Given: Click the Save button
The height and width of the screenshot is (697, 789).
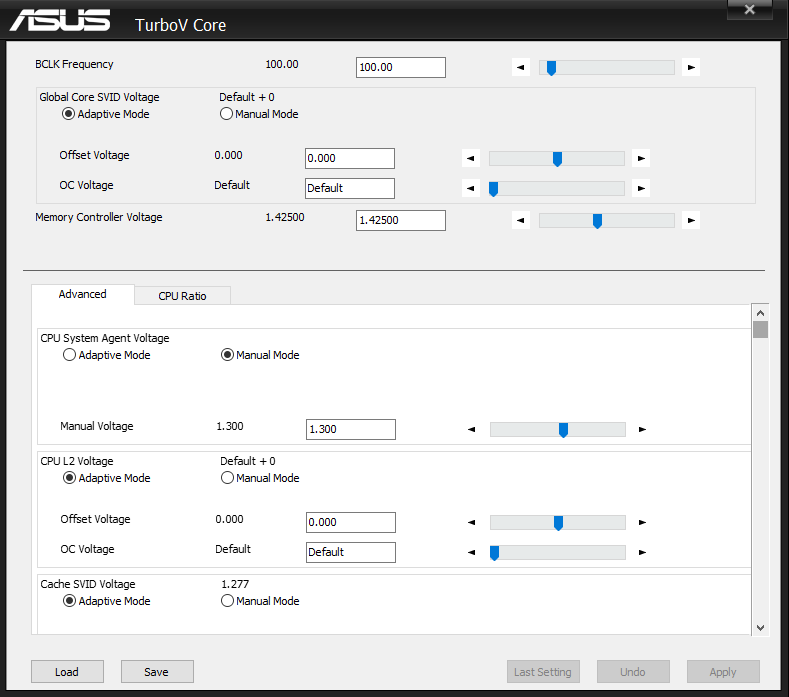Looking at the screenshot, I should click(157, 672).
